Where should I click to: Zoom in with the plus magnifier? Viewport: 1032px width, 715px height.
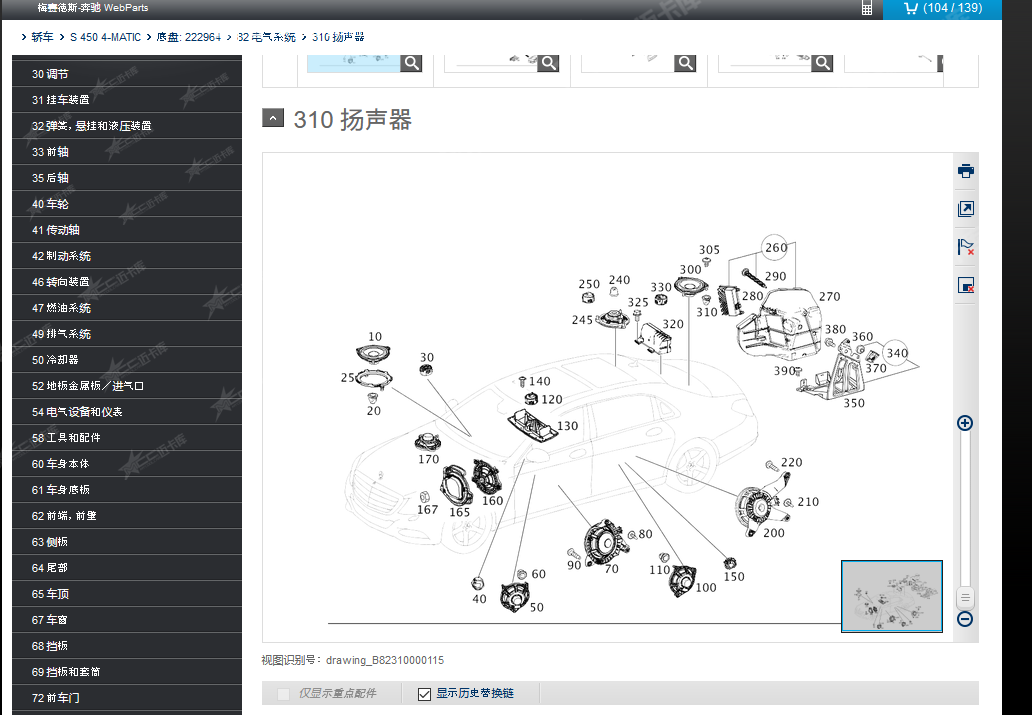tap(965, 423)
